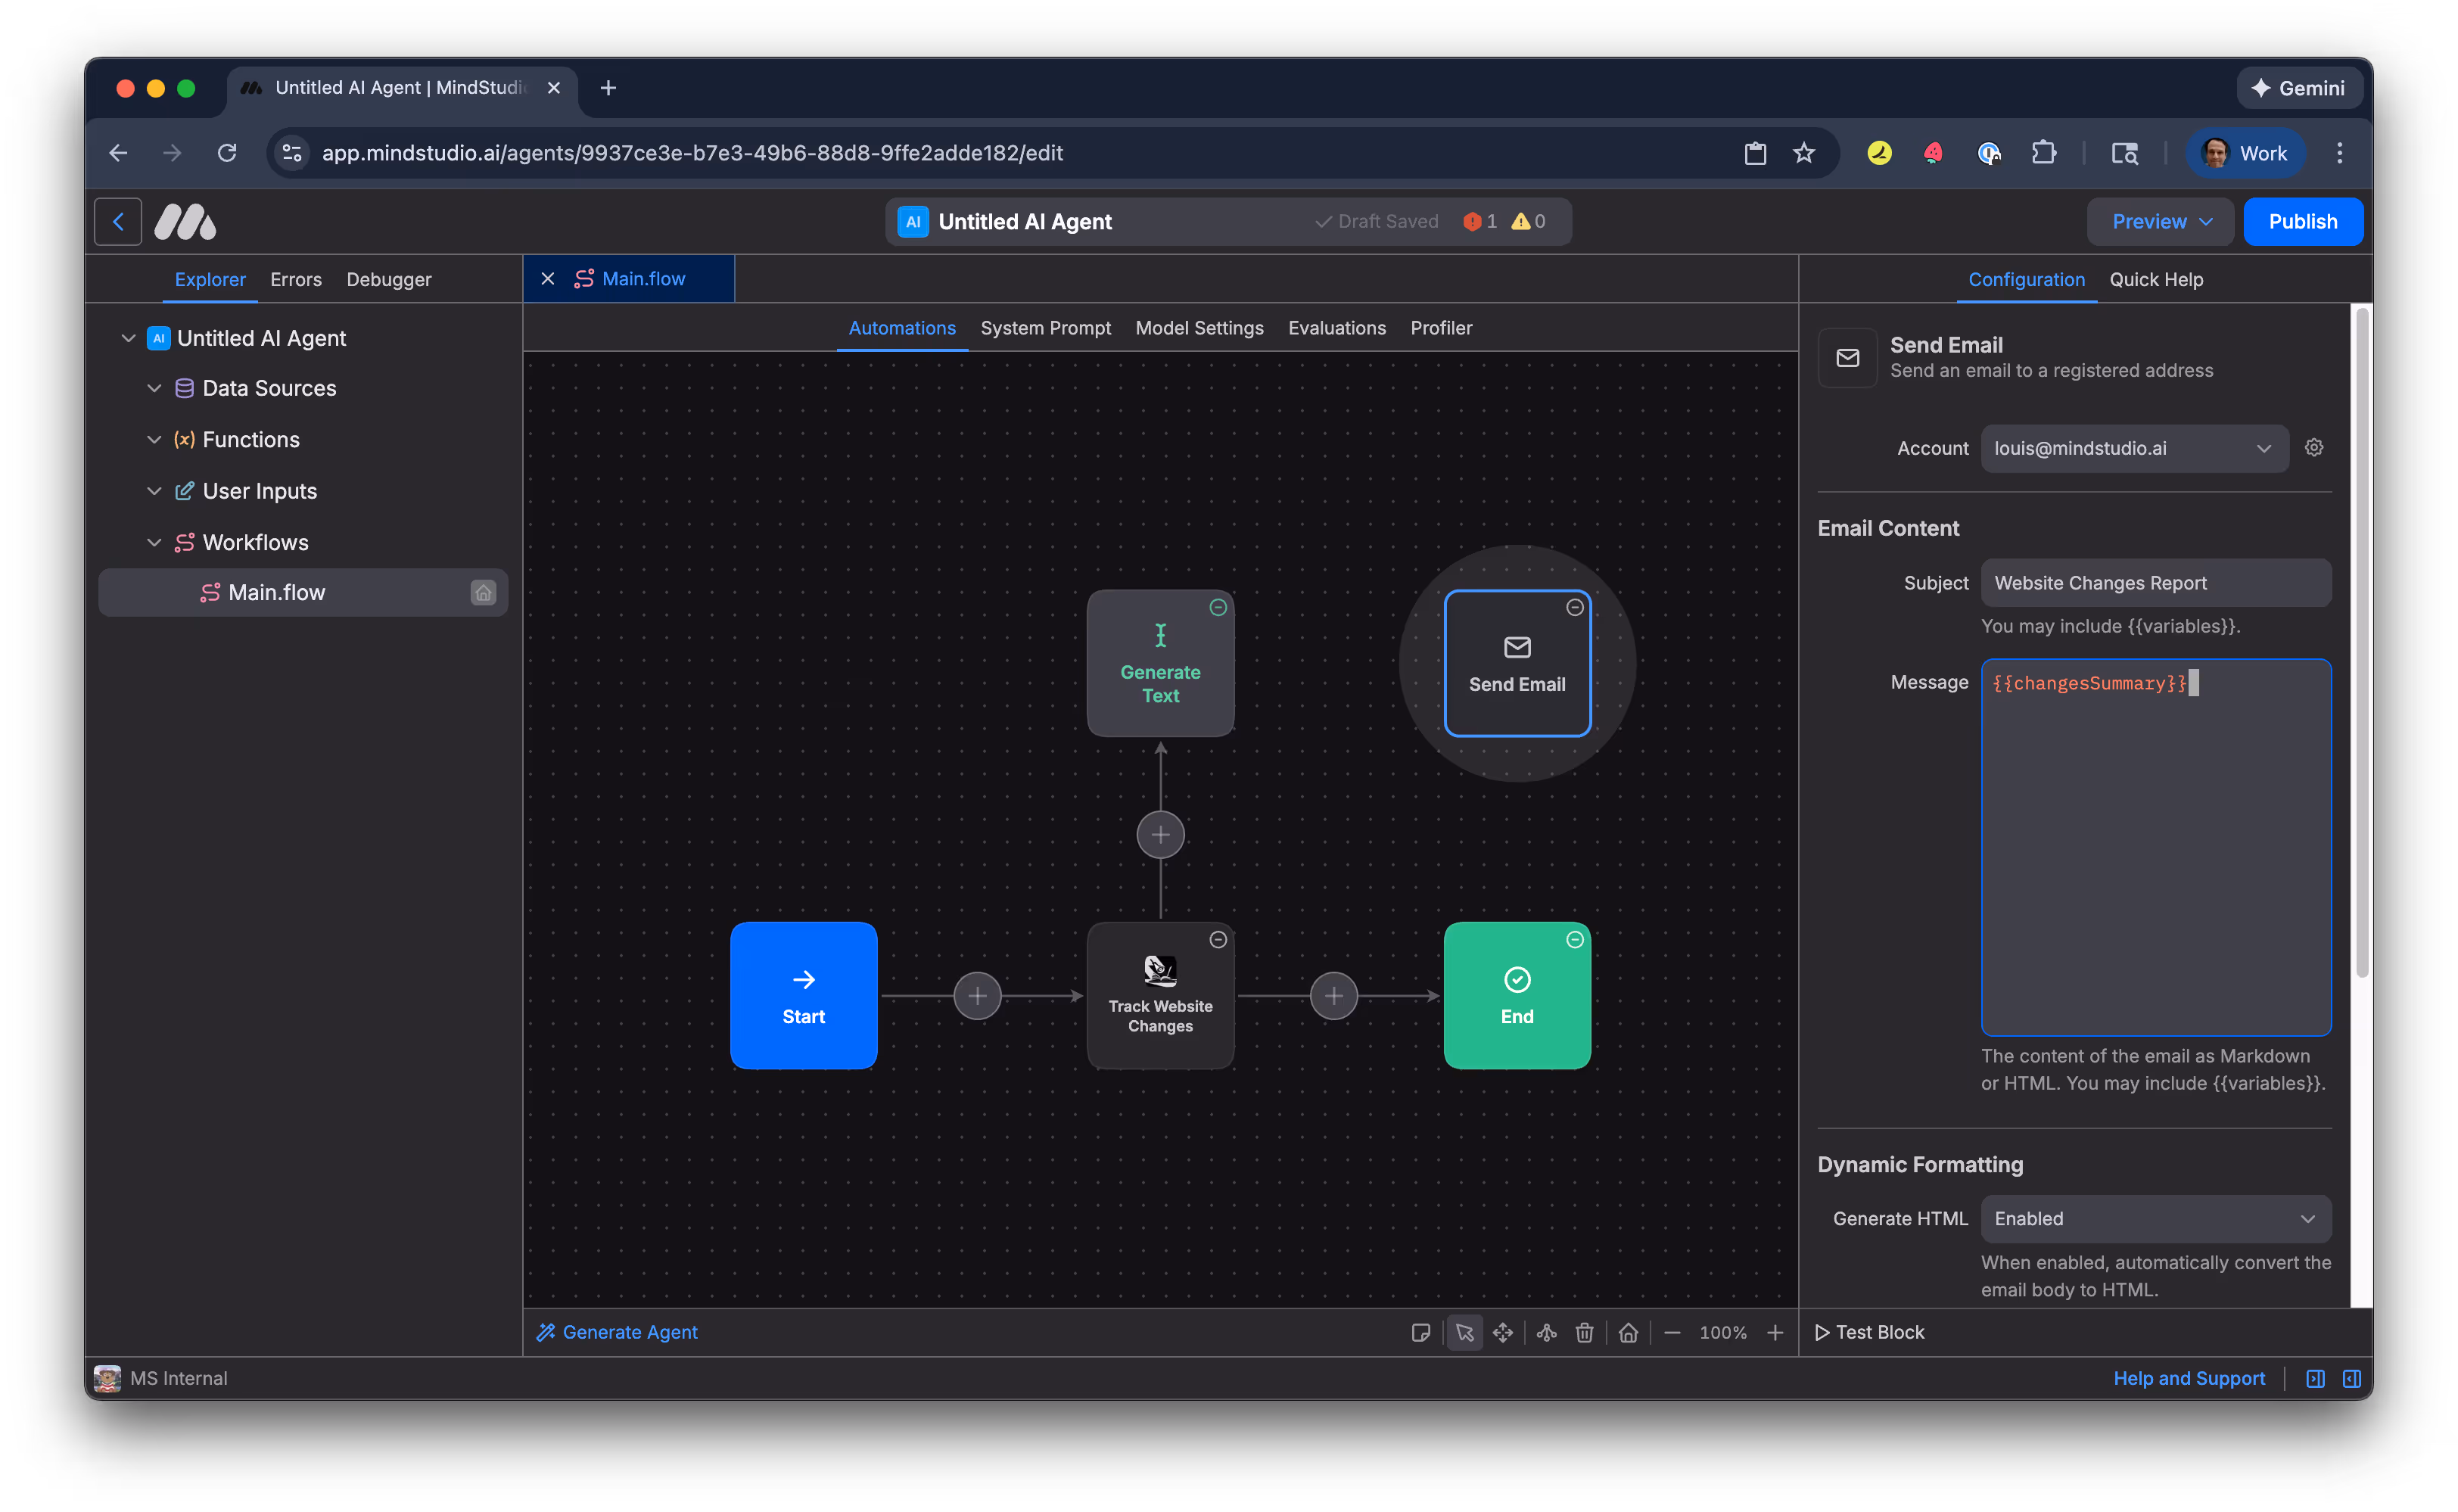Image resolution: width=2458 pixels, height=1512 pixels.
Task: Click the bookmark star in address bar
Action: pyautogui.click(x=1803, y=153)
